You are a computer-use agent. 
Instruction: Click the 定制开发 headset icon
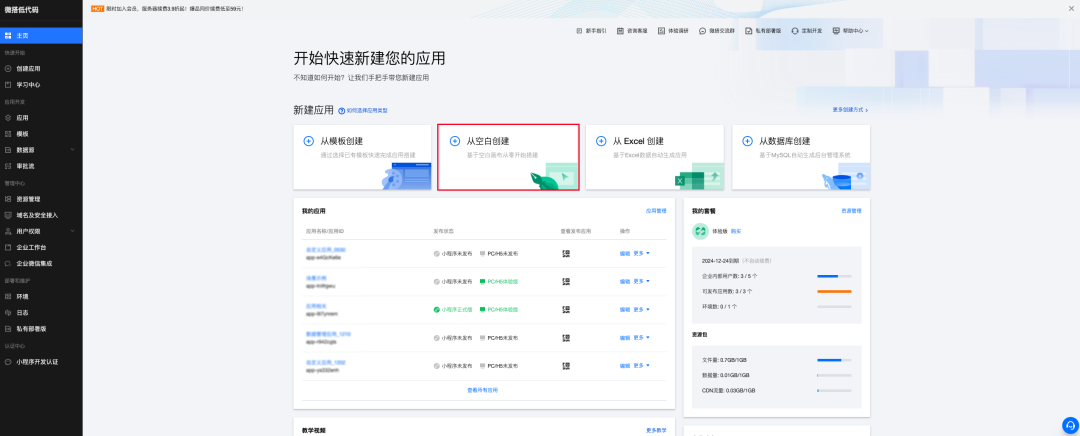point(795,30)
